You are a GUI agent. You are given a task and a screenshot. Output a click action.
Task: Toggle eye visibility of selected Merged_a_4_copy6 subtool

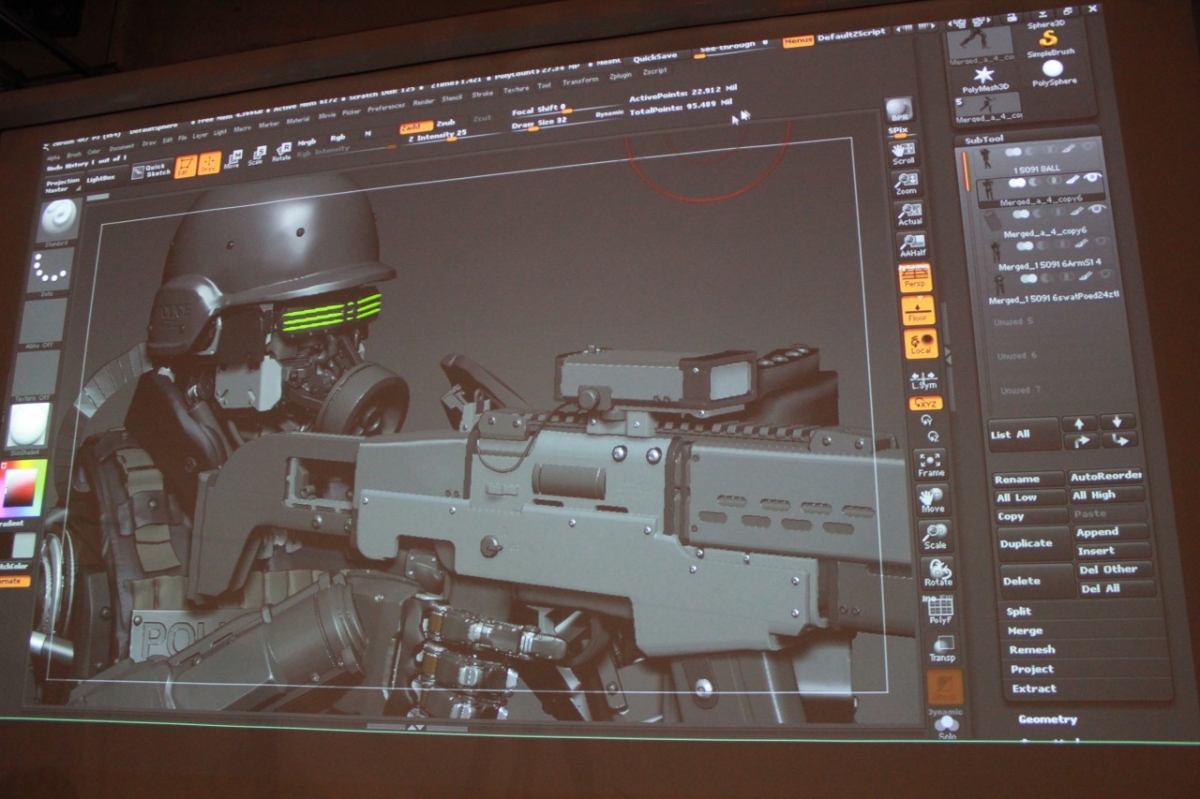point(1092,178)
